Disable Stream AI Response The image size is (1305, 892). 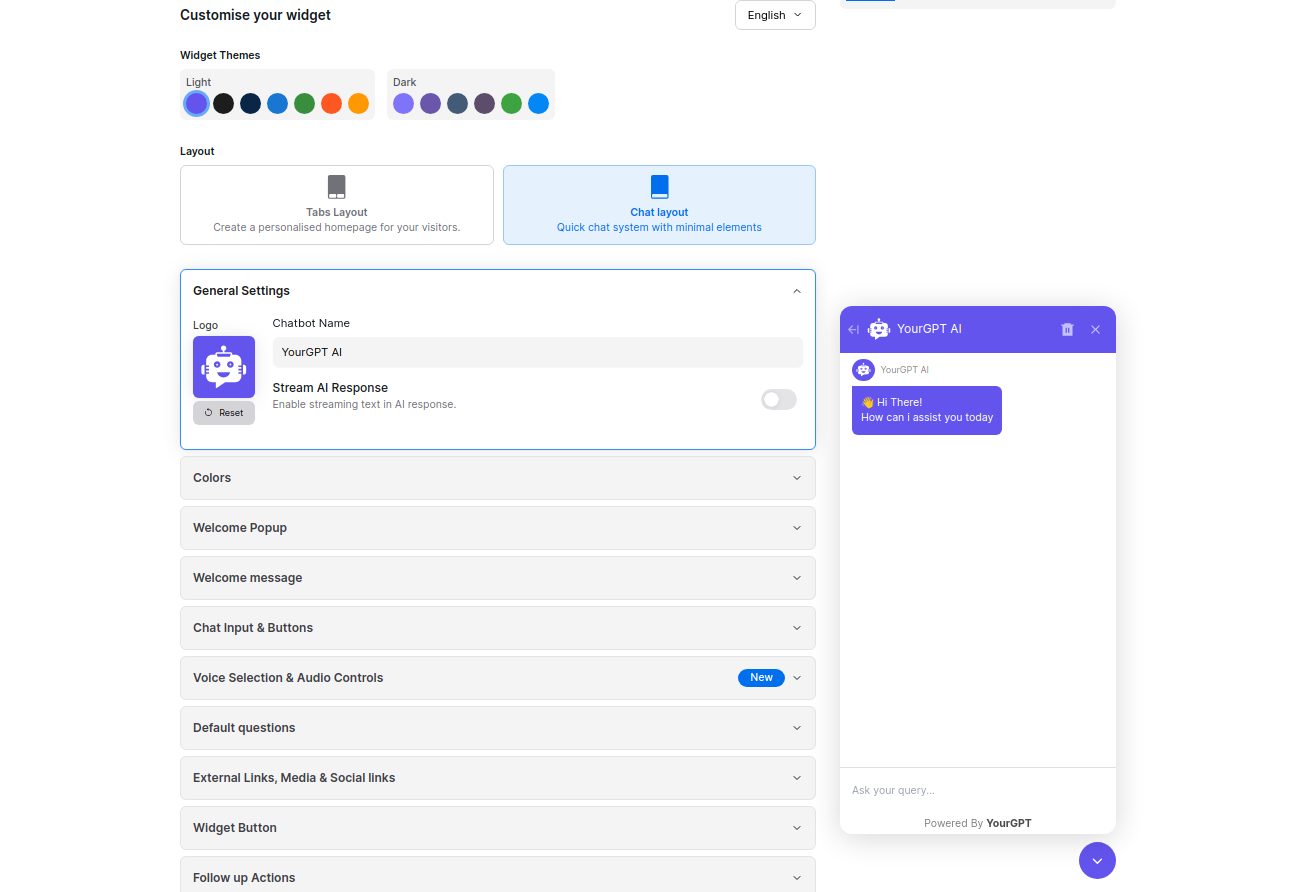point(778,399)
